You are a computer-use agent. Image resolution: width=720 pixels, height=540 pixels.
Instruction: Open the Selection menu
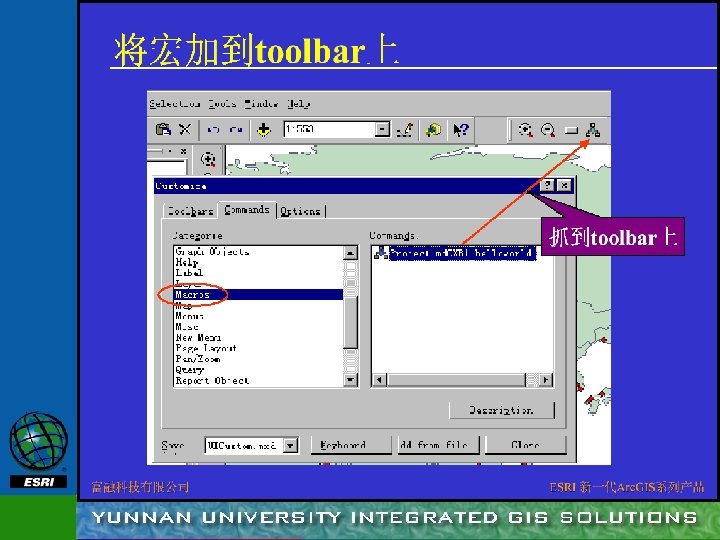[x=175, y=104]
